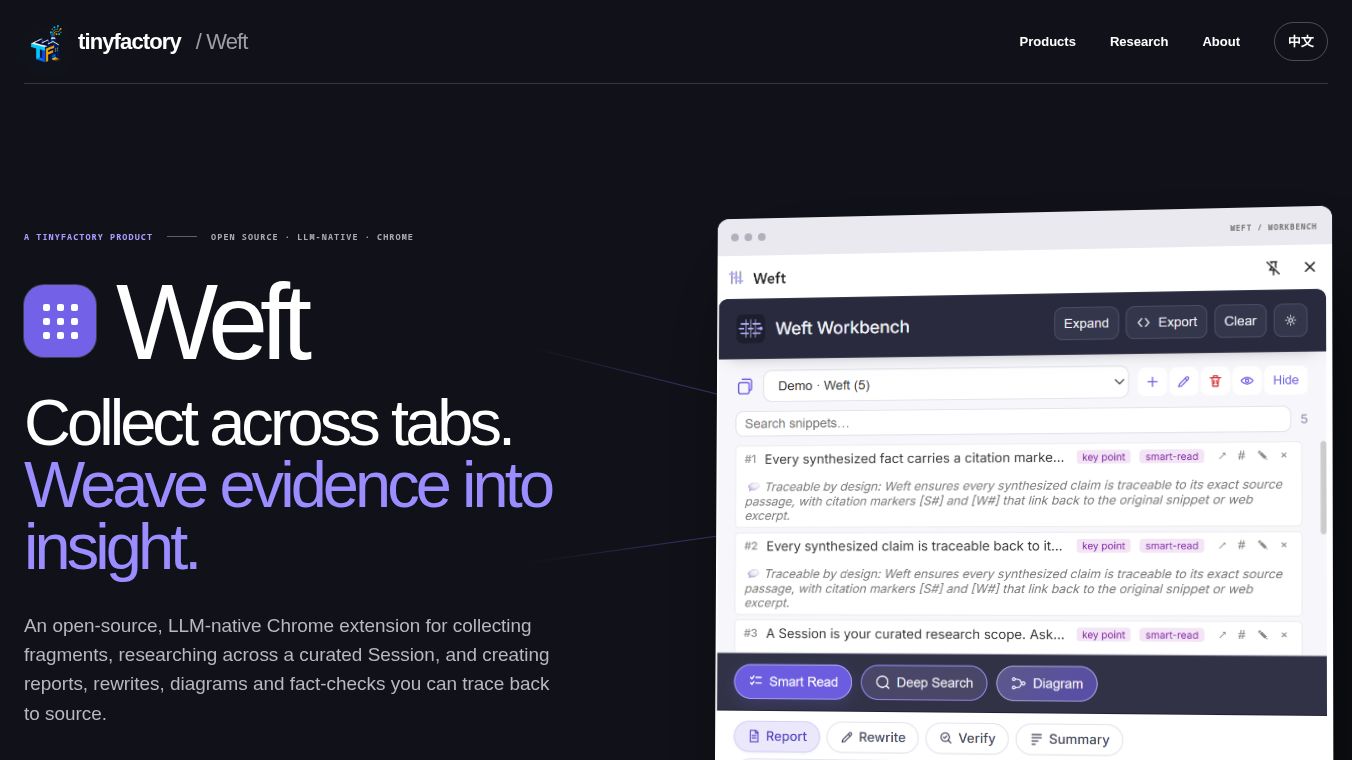The width and height of the screenshot is (1352, 760).
Task: Click Expand in the Weft Workbench header
Action: pyautogui.click(x=1086, y=323)
